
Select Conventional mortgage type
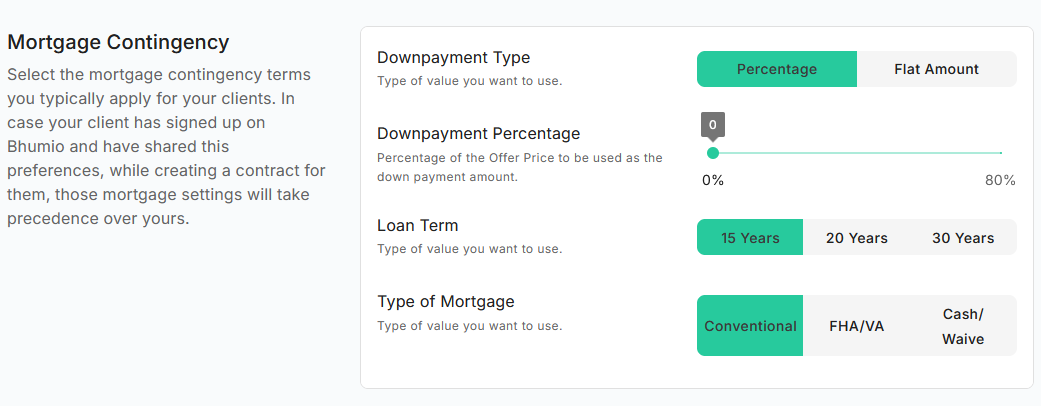tap(750, 326)
